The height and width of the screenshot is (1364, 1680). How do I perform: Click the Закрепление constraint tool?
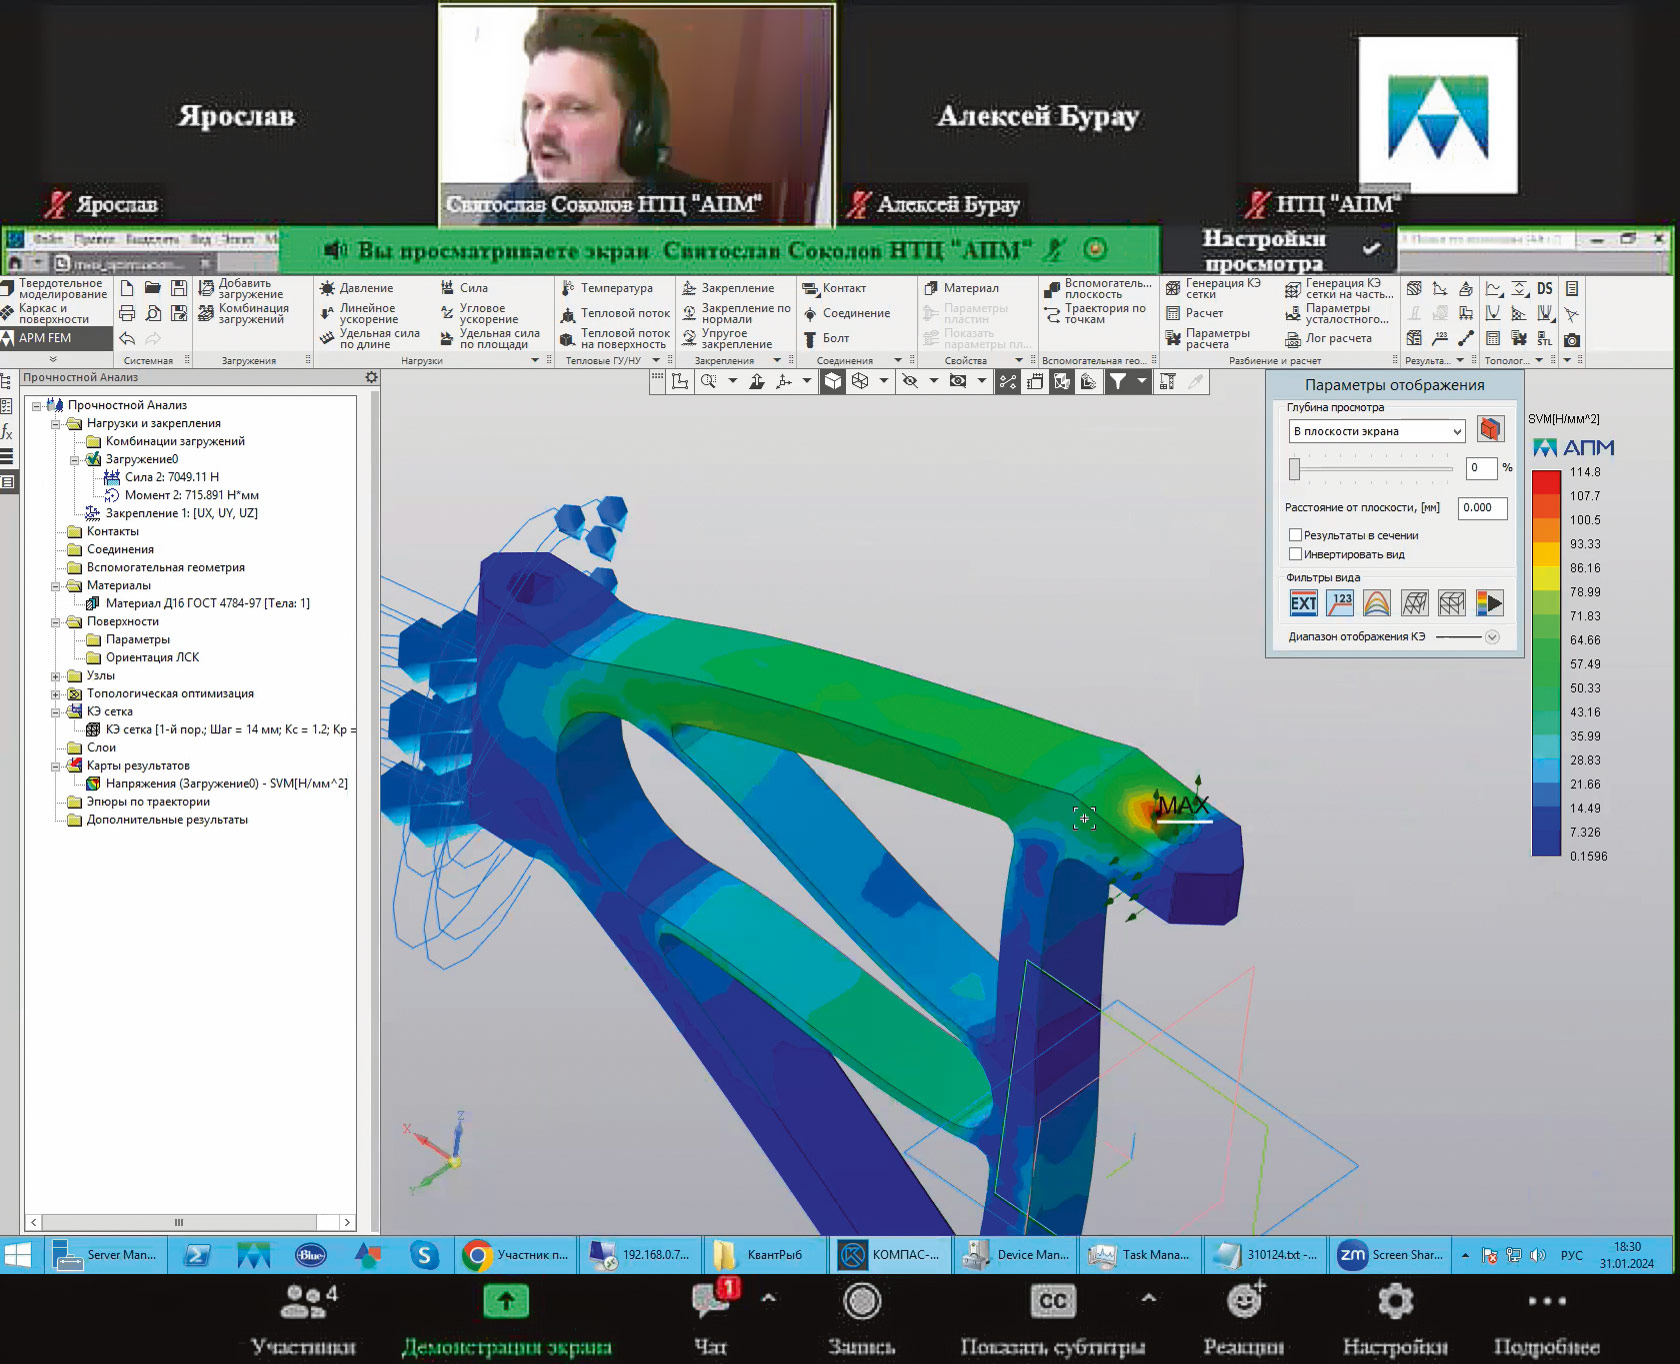click(727, 288)
